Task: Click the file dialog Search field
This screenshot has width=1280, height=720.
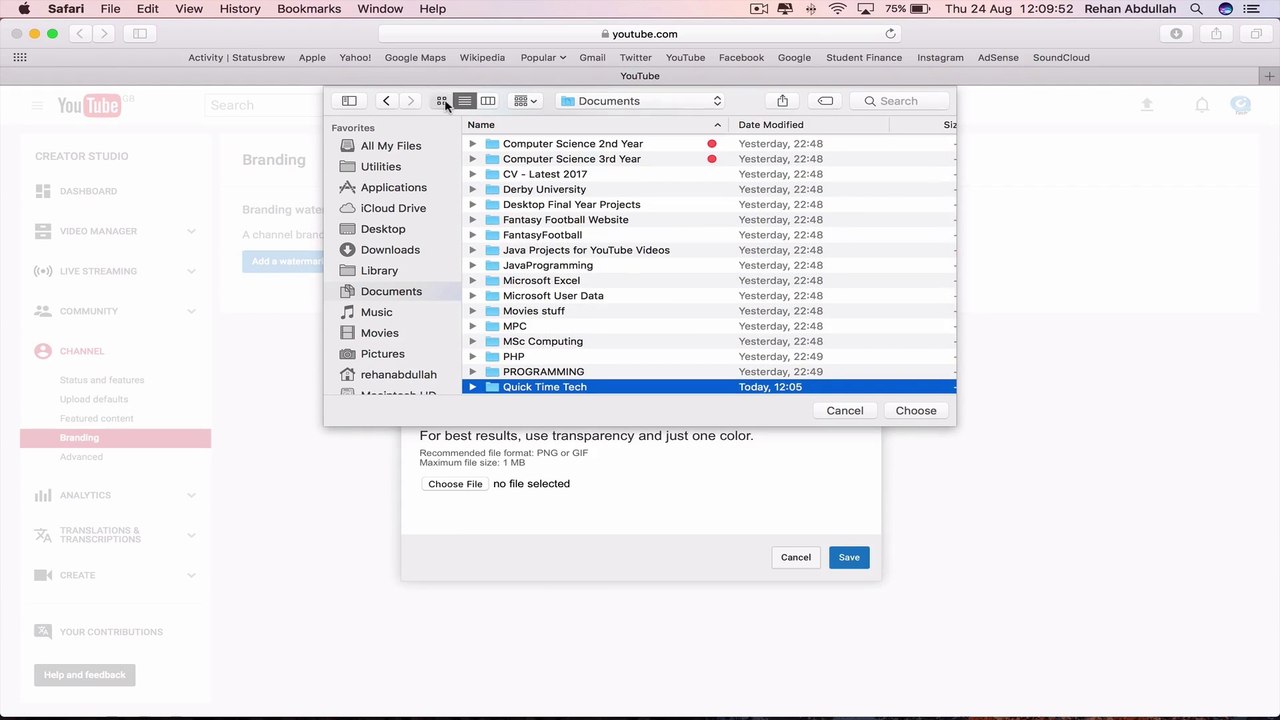Action: (898, 101)
